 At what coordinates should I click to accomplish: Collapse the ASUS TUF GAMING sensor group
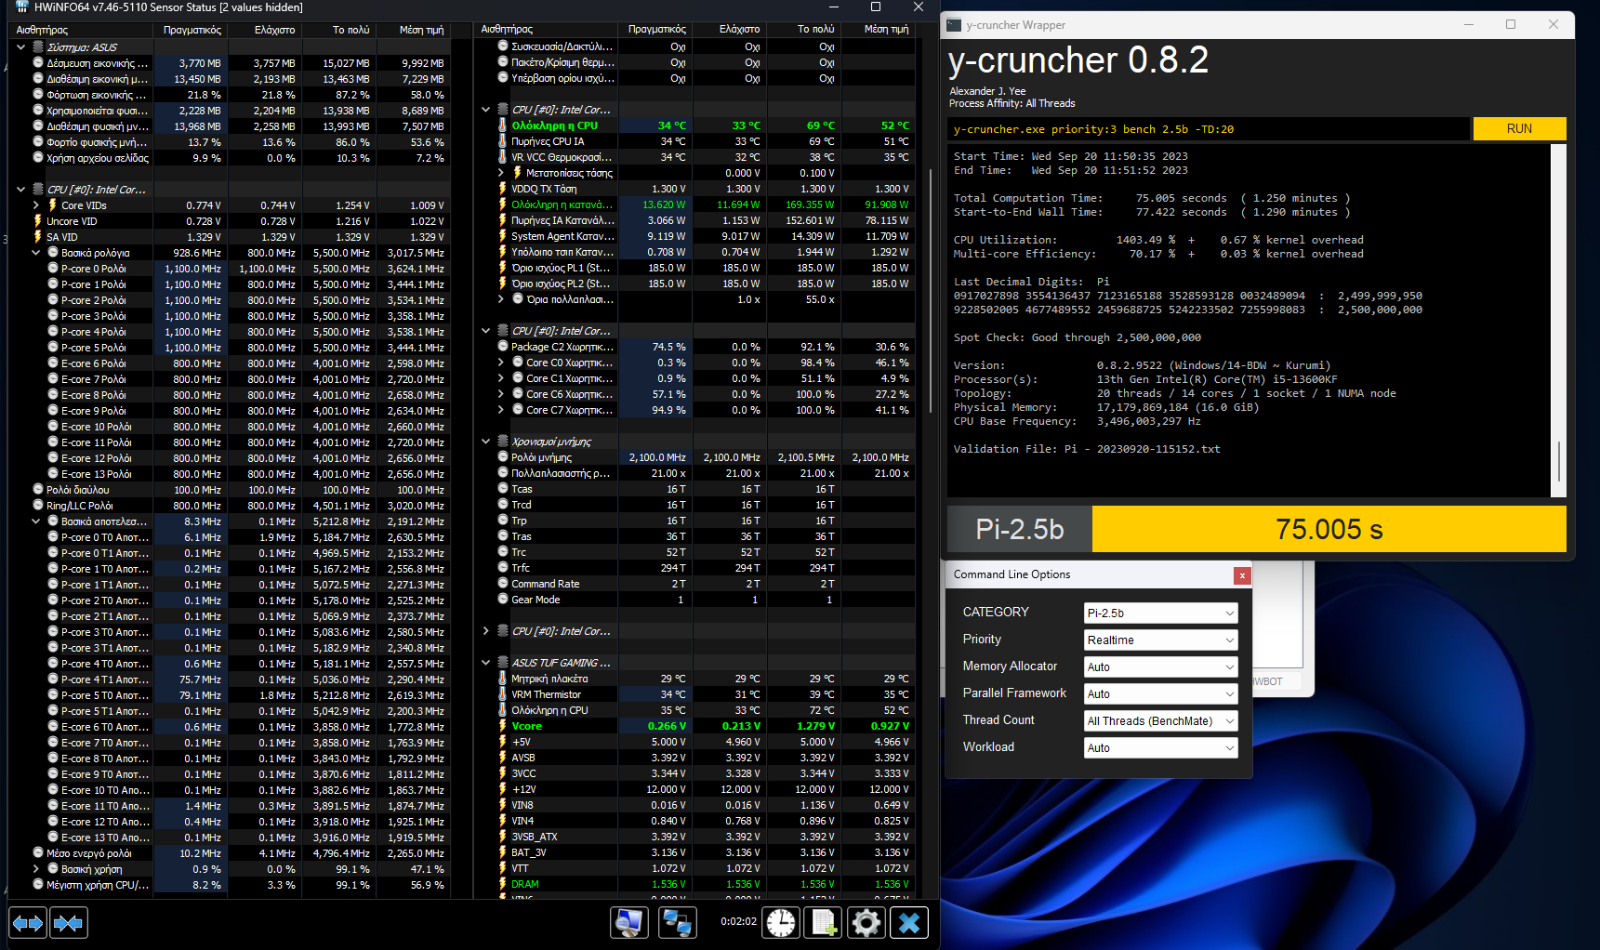click(x=486, y=662)
